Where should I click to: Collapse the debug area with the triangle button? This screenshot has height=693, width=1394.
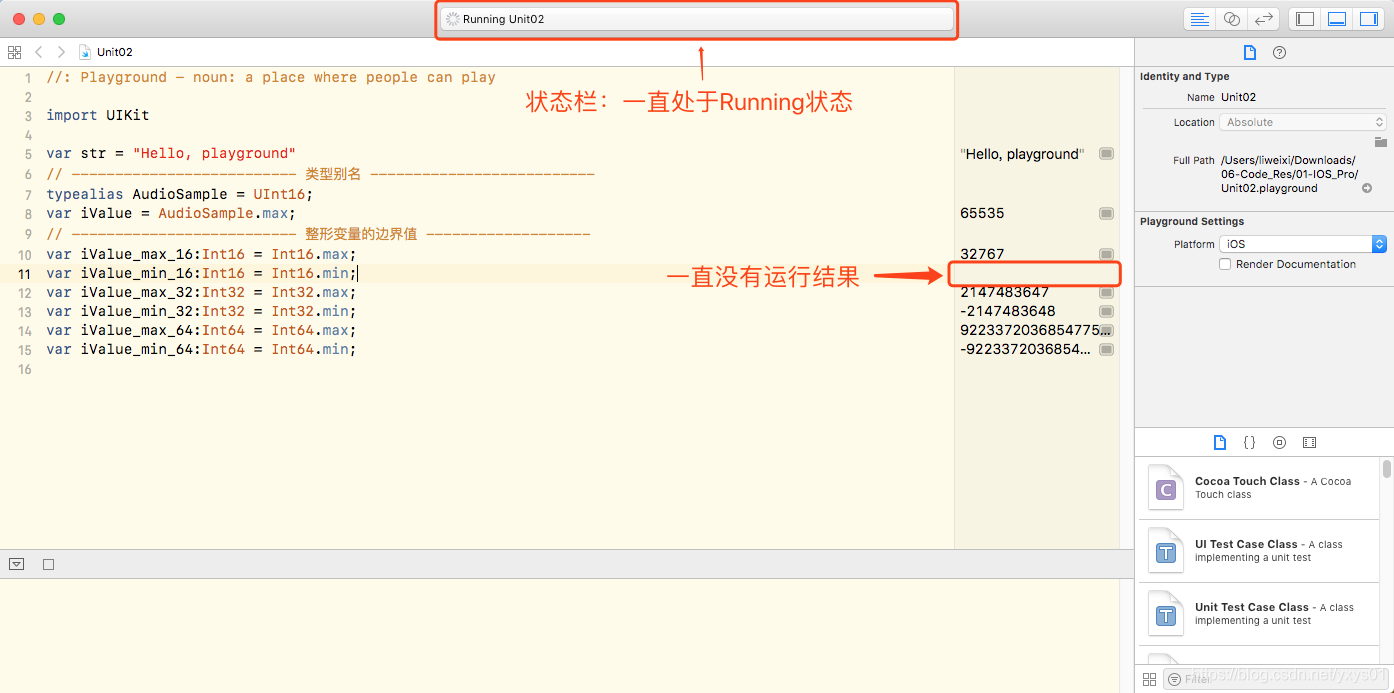[x=16, y=564]
